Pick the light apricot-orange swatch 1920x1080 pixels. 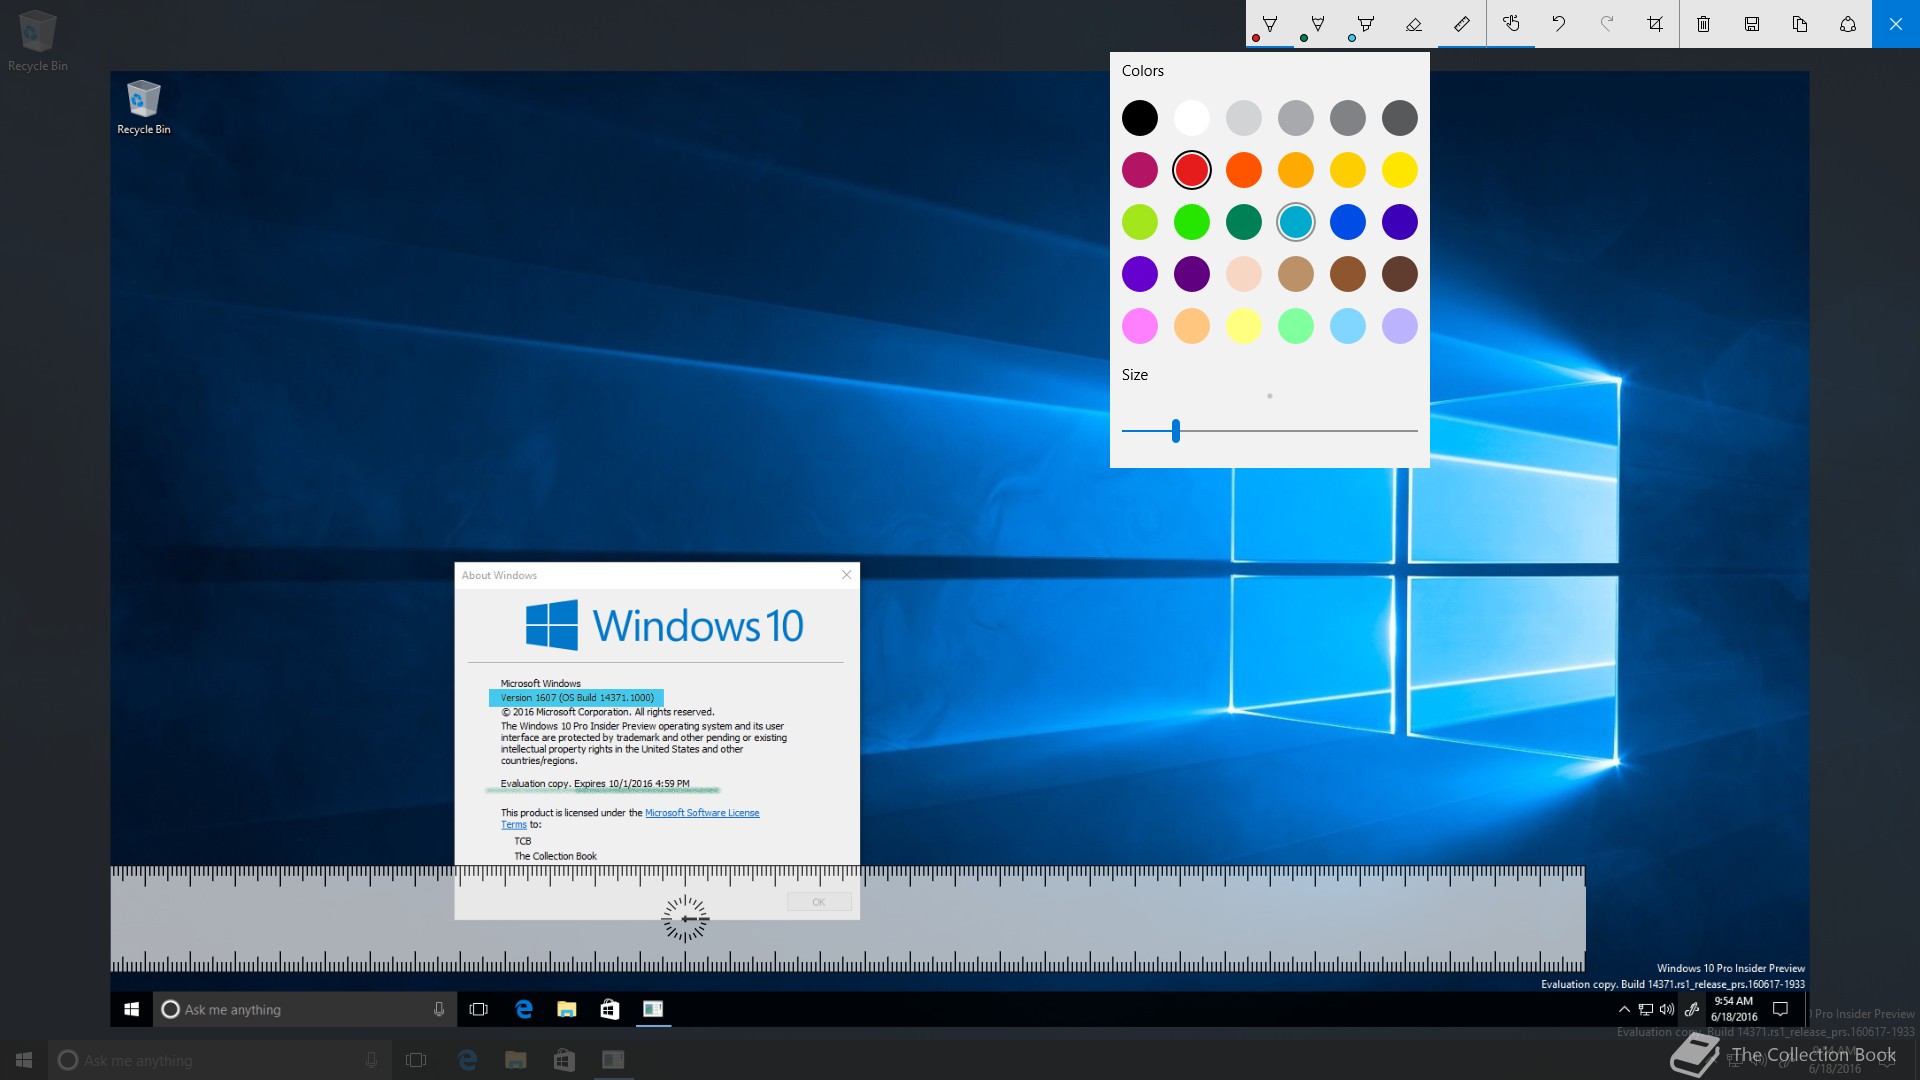pos(1192,326)
